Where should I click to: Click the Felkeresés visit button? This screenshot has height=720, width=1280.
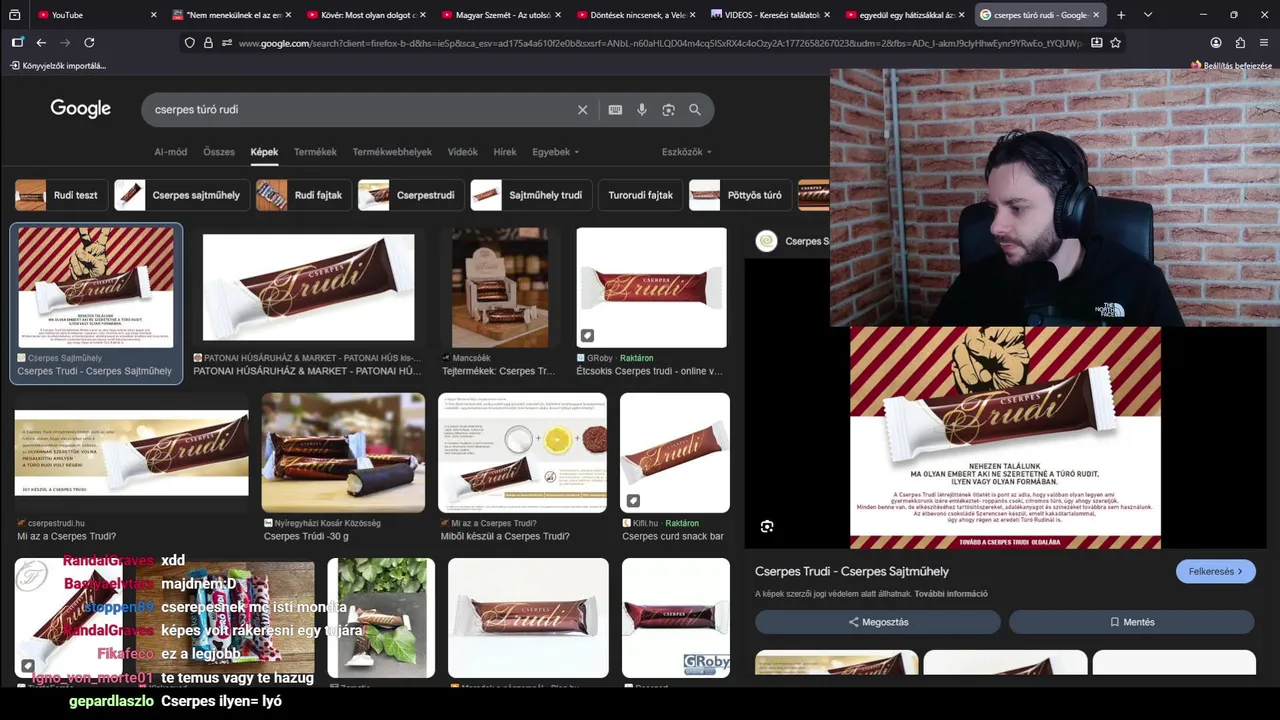[x=1215, y=572]
